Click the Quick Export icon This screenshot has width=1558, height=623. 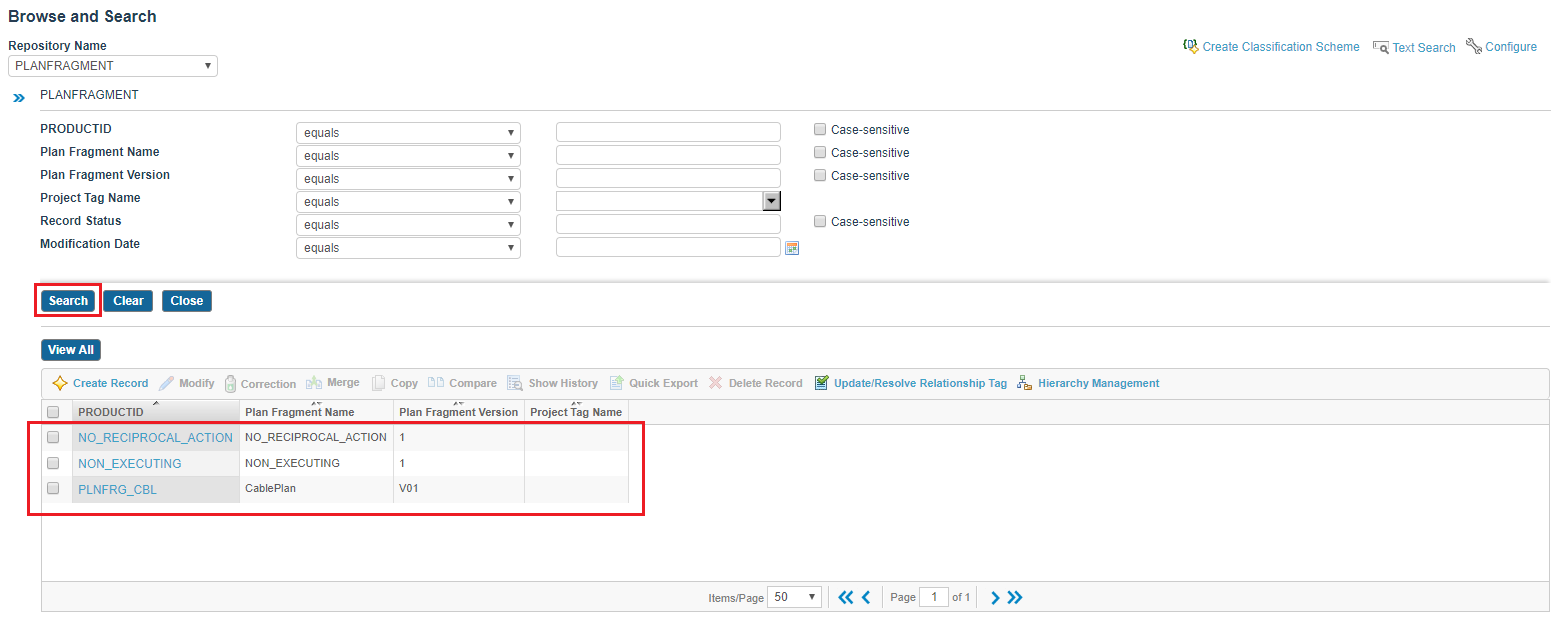click(617, 383)
